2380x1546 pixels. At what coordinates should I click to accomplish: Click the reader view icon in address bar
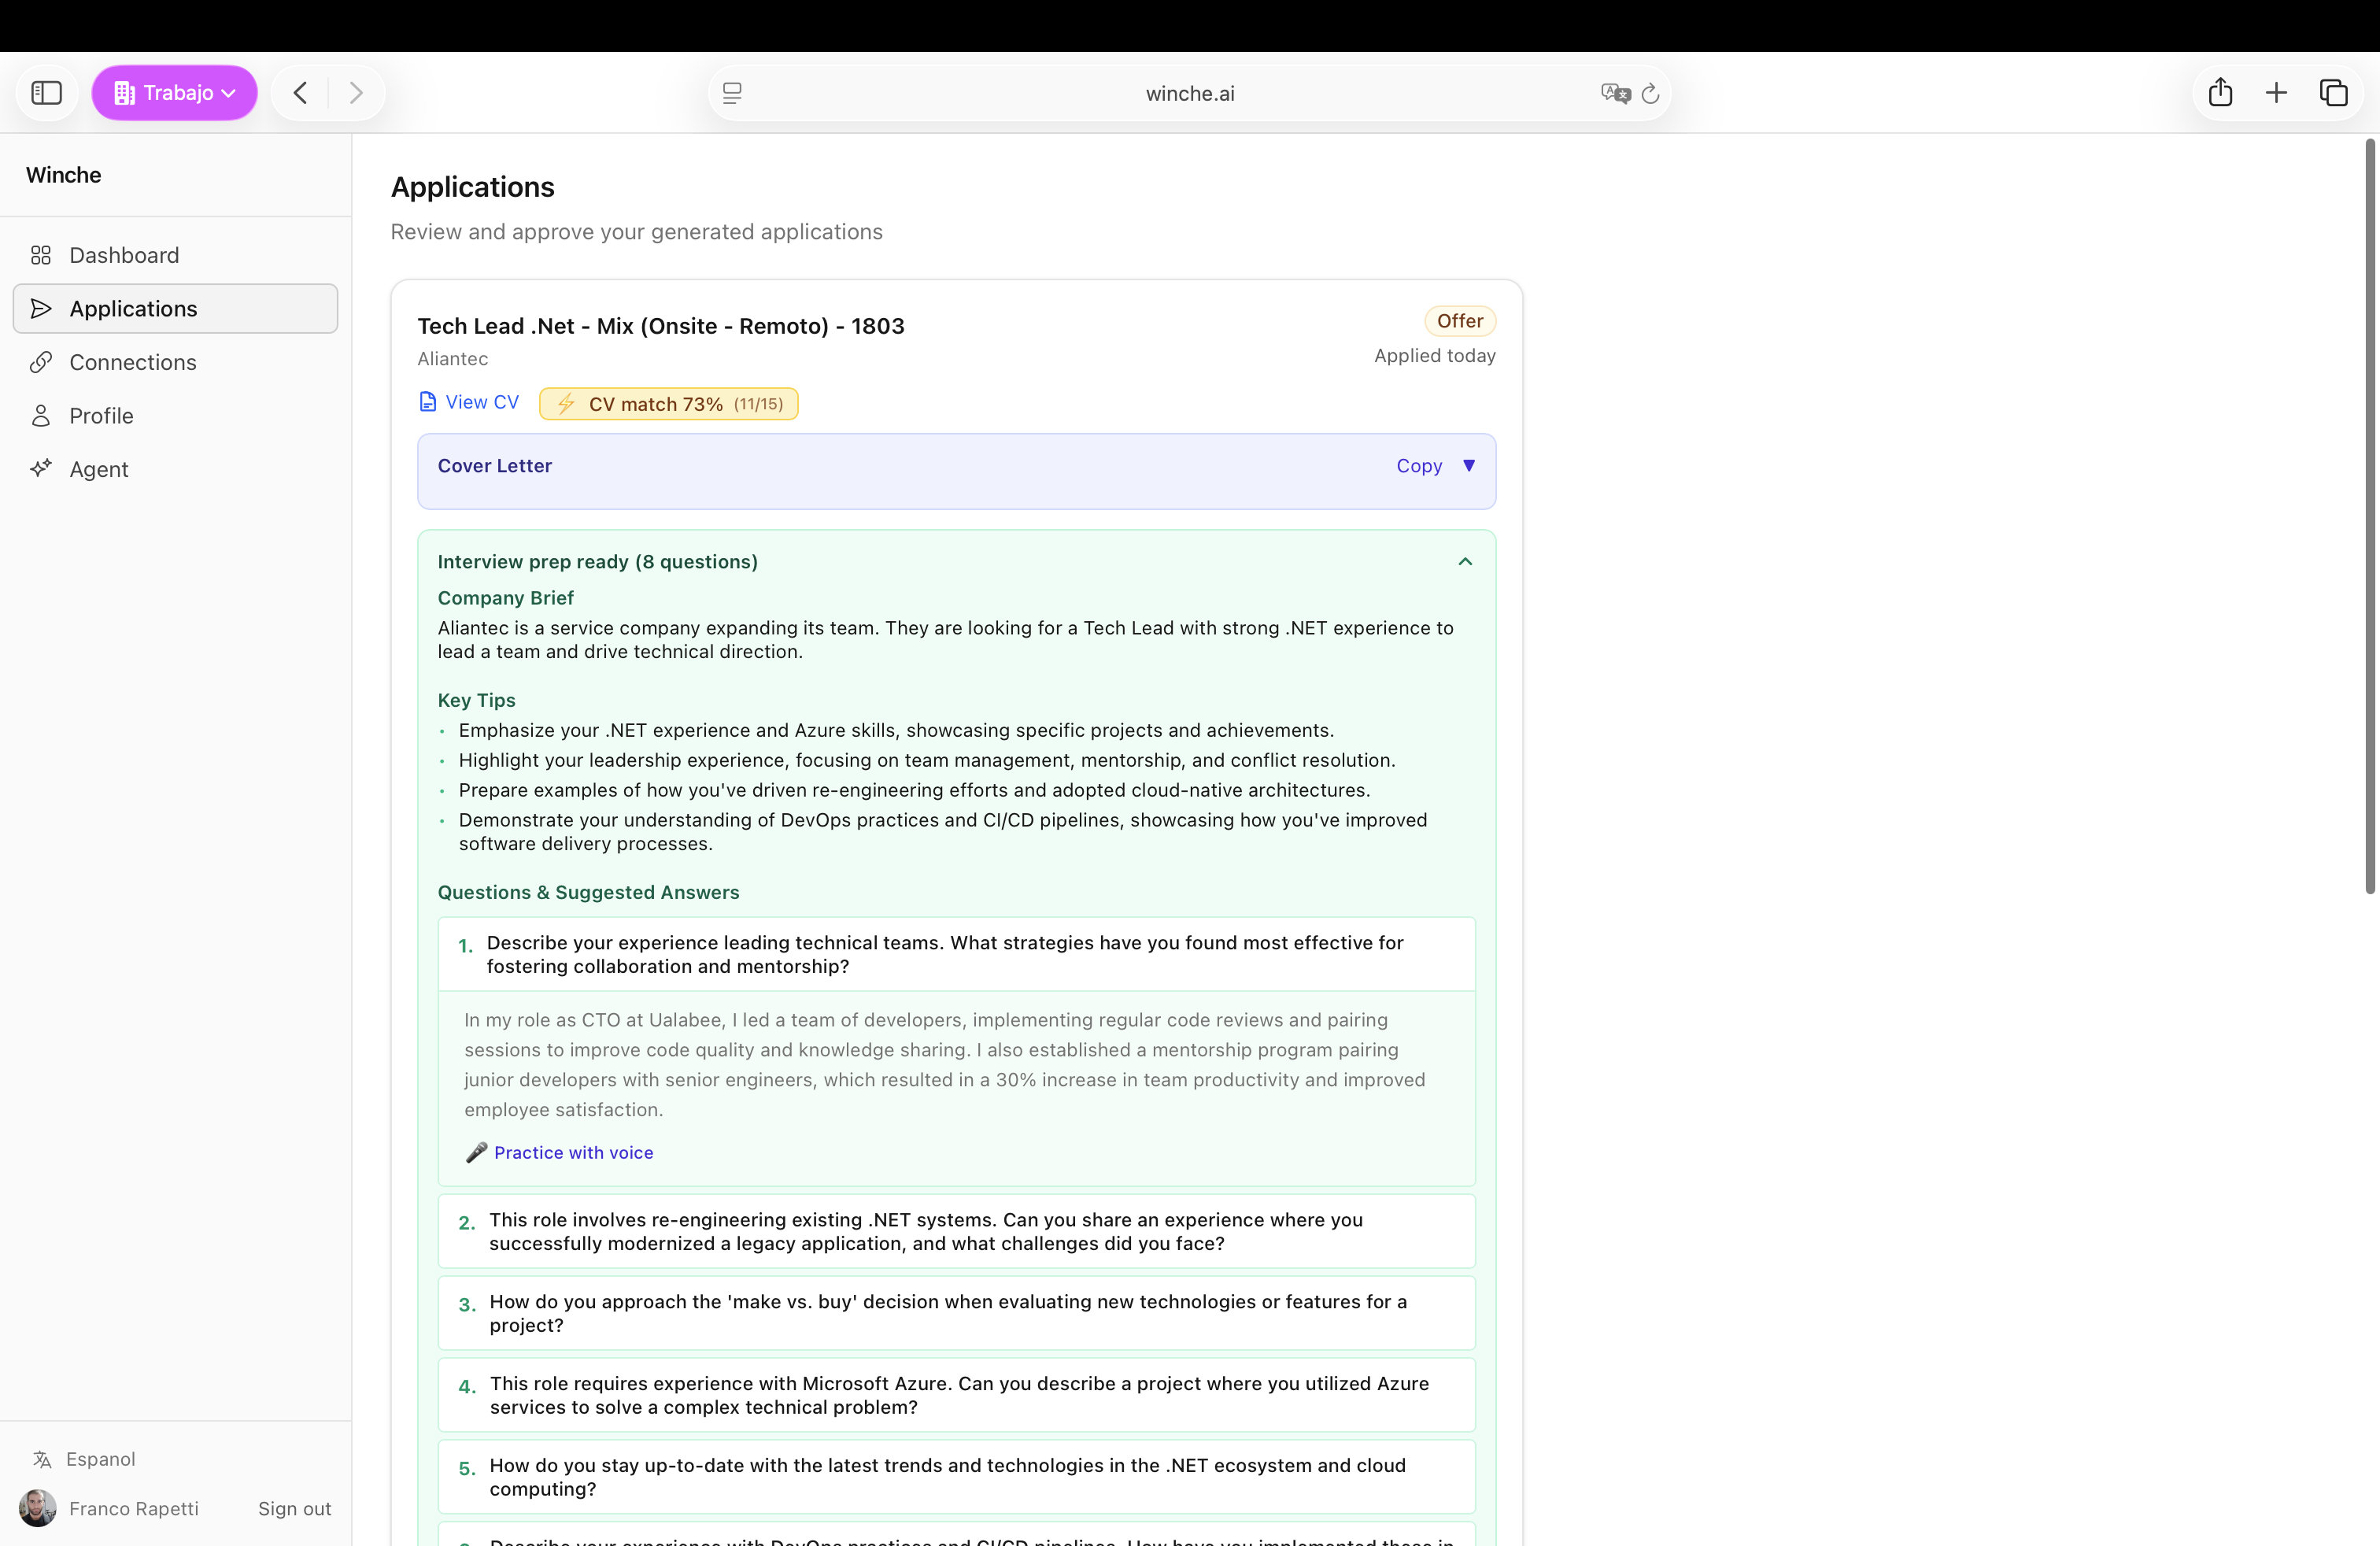[x=732, y=93]
